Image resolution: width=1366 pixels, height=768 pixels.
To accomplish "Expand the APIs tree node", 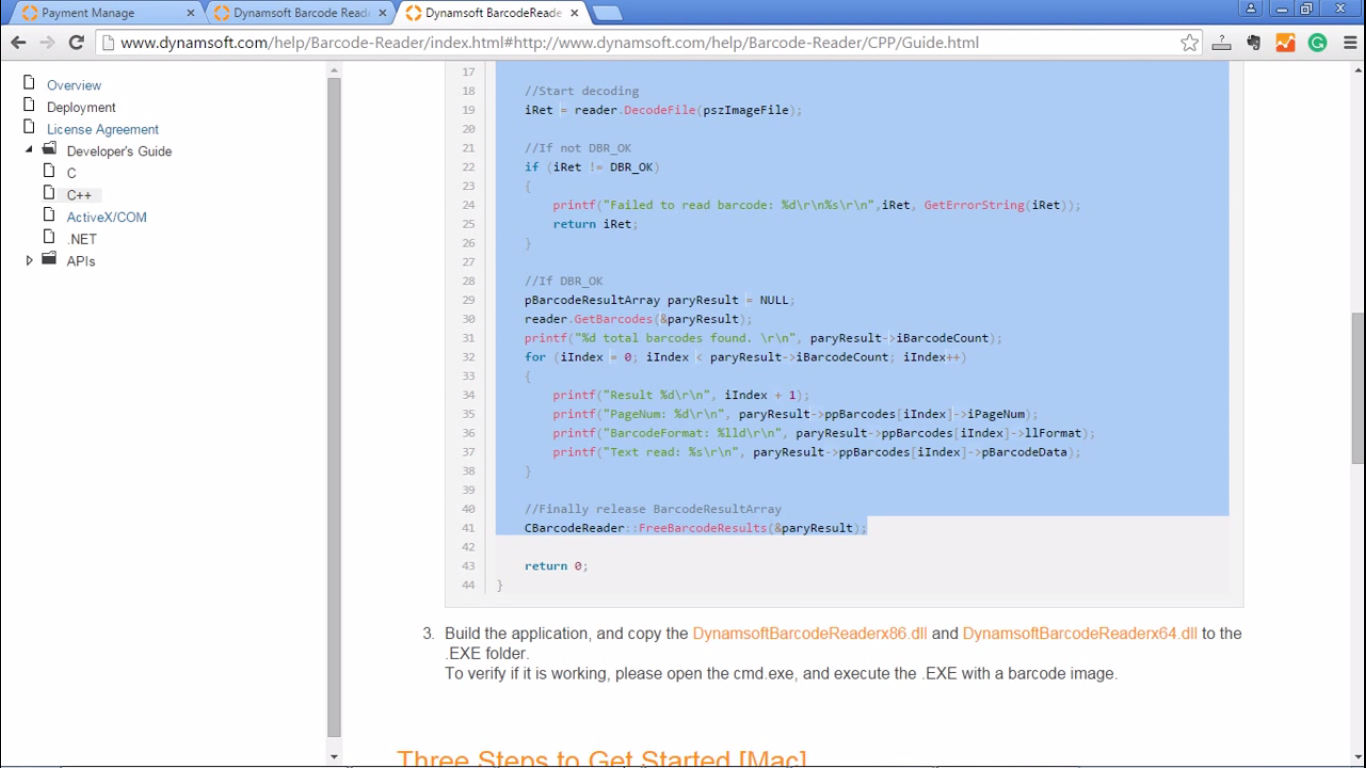I will click(x=29, y=260).
